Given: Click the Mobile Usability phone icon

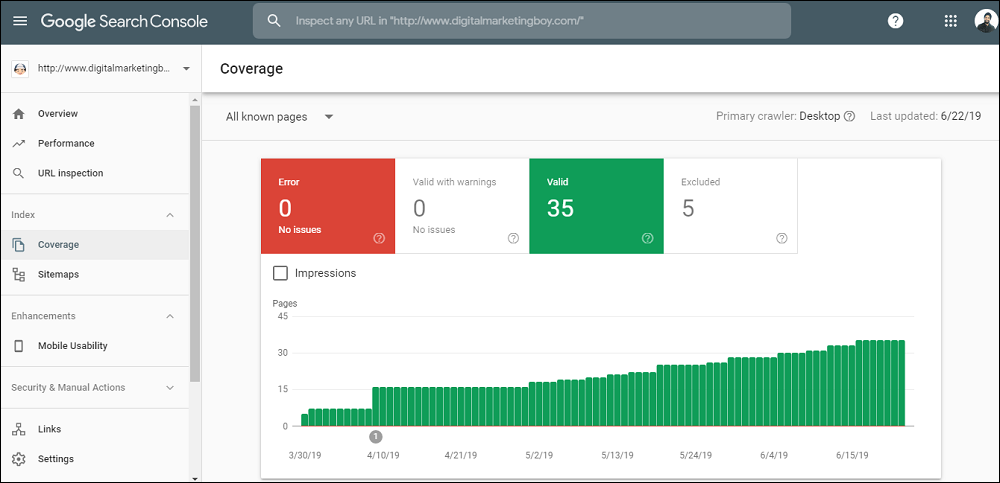Looking at the screenshot, I should tap(18, 346).
